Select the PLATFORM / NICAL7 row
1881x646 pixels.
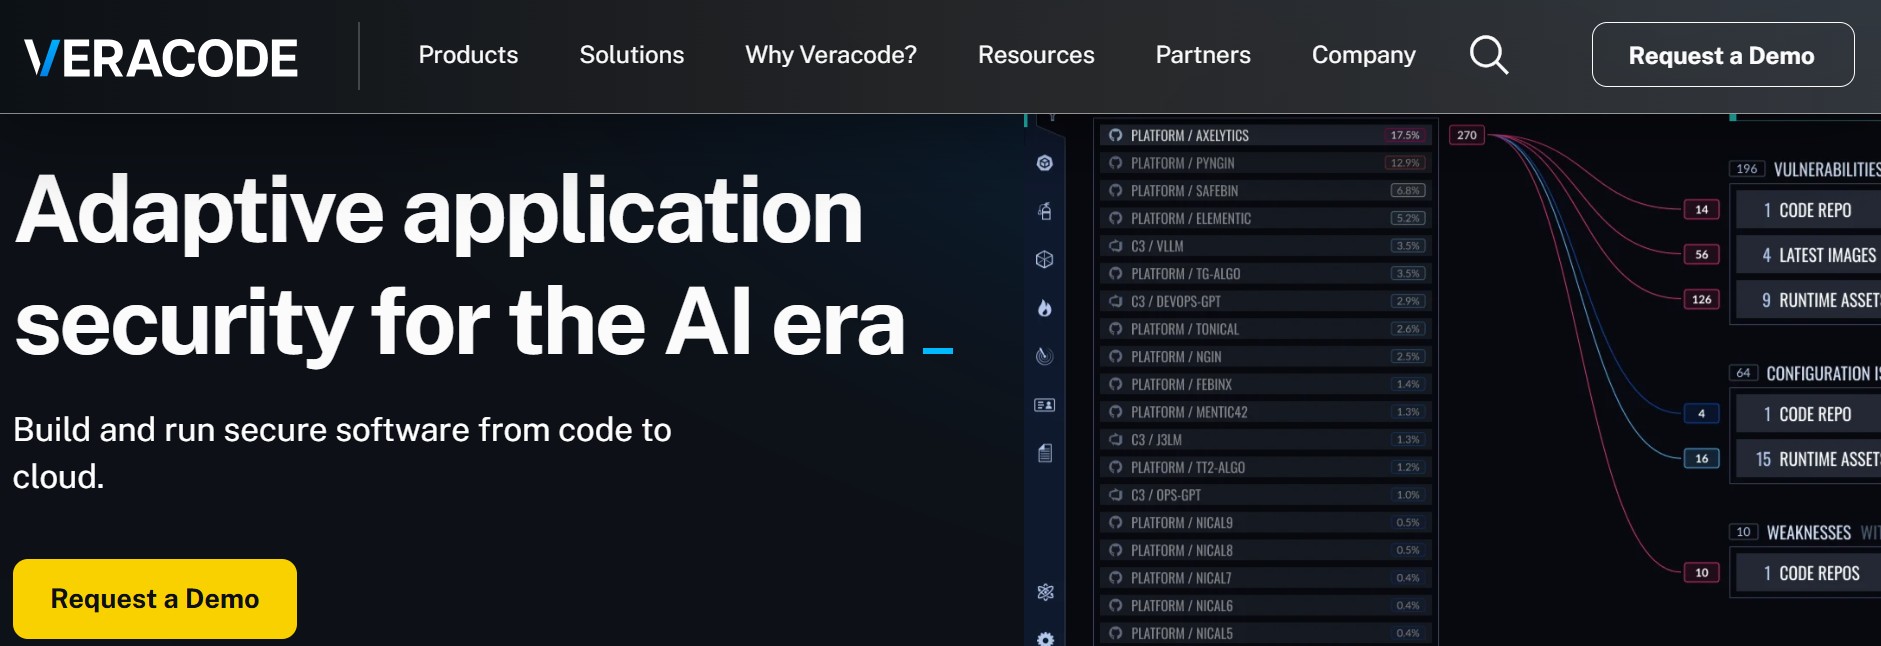tap(1267, 578)
